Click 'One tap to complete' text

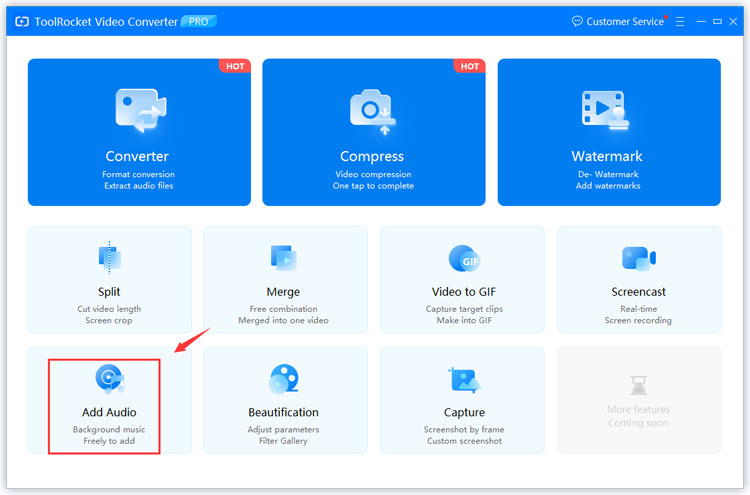373,186
